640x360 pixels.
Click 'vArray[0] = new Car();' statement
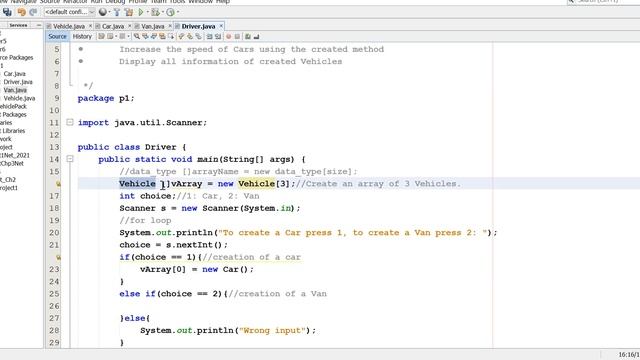[197, 269]
